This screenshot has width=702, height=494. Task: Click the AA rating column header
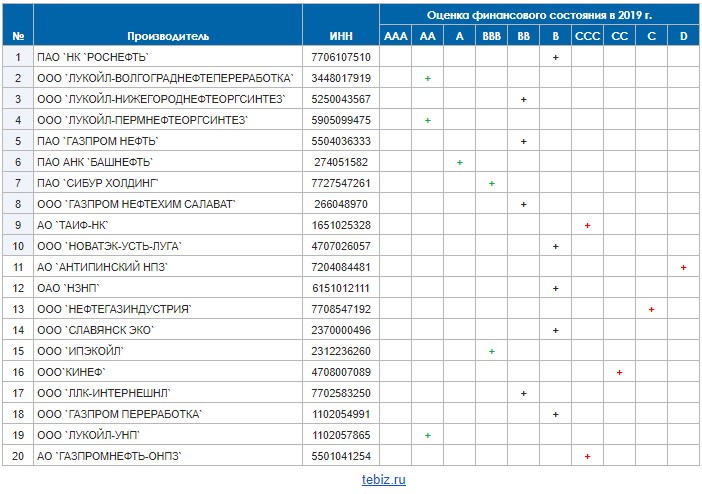[428, 36]
